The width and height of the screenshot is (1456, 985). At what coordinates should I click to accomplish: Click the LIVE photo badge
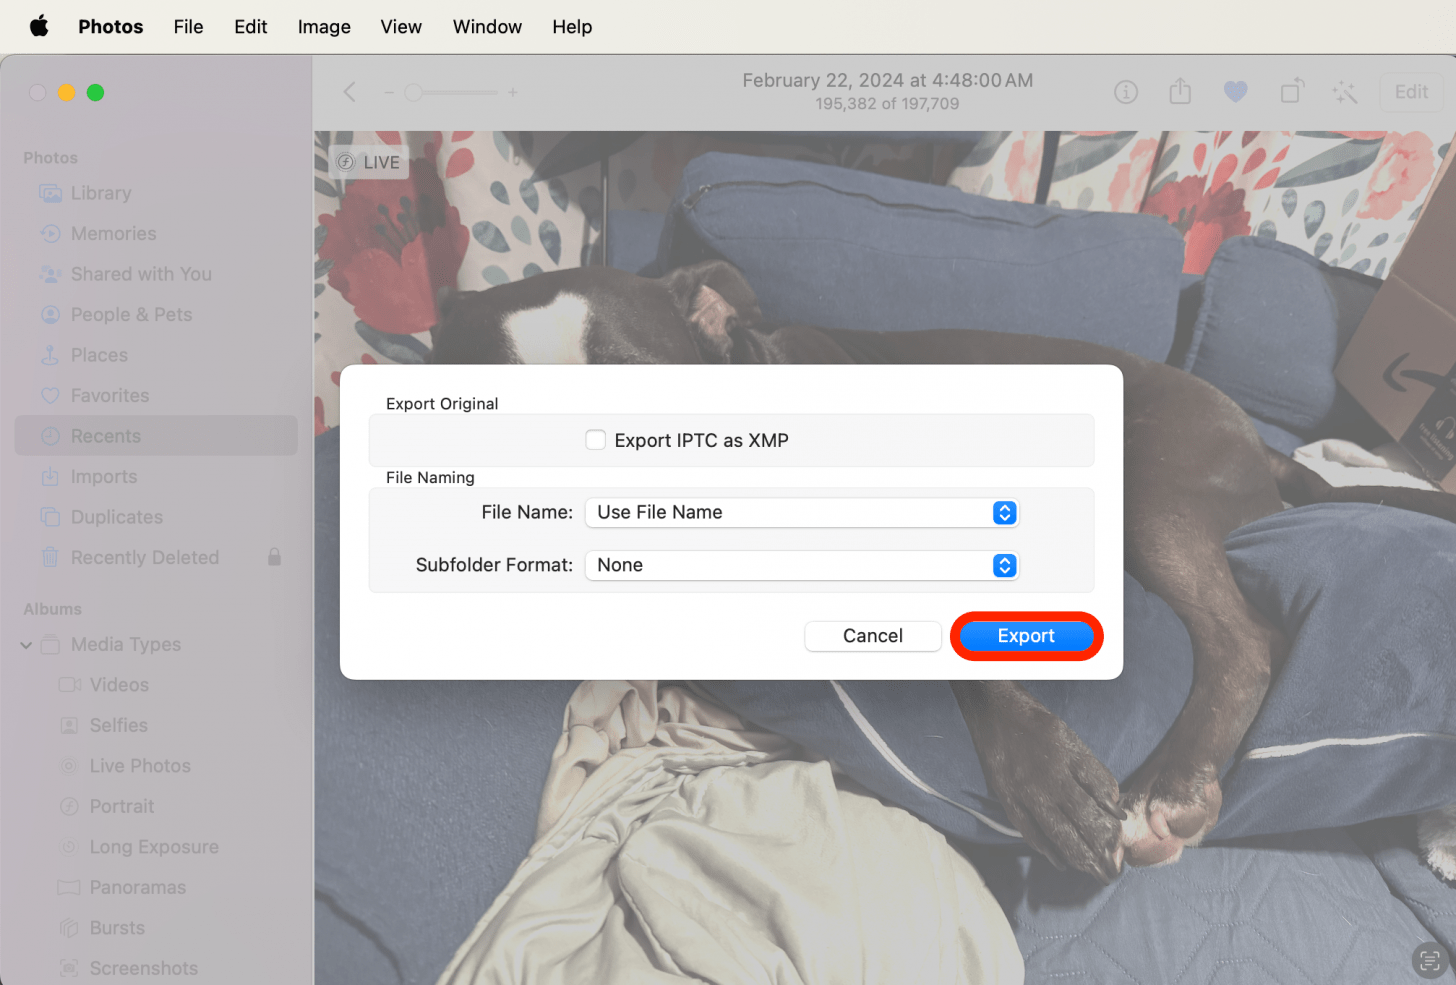369,162
